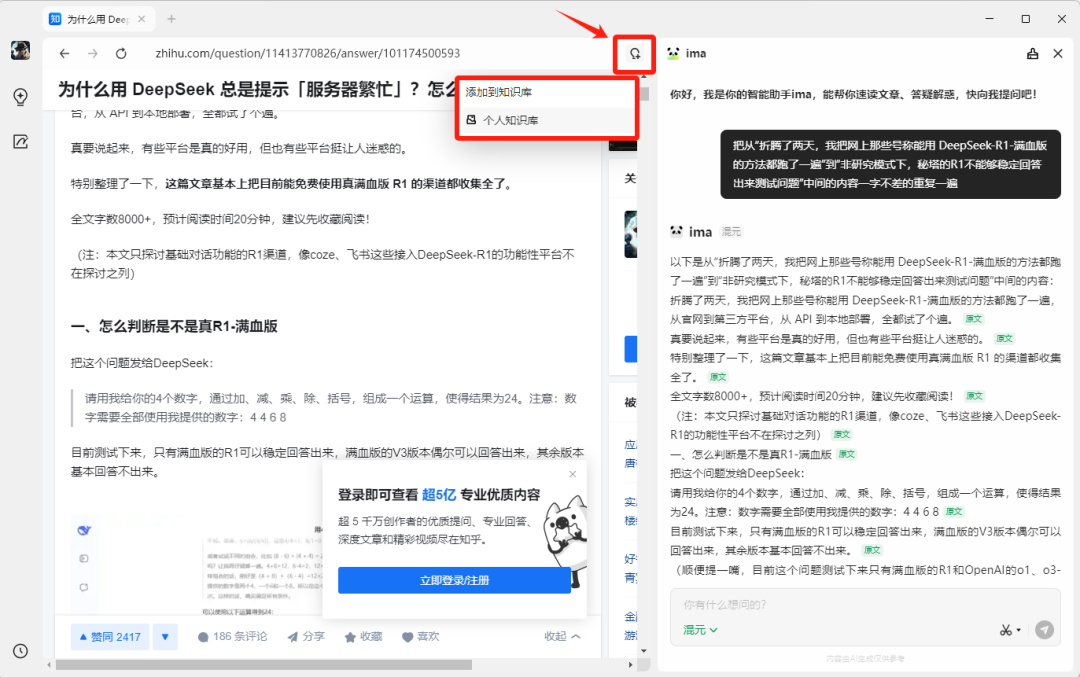Click the 立即登录/注册 button
This screenshot has height=677, width=1080.
[x=455, y=580]
